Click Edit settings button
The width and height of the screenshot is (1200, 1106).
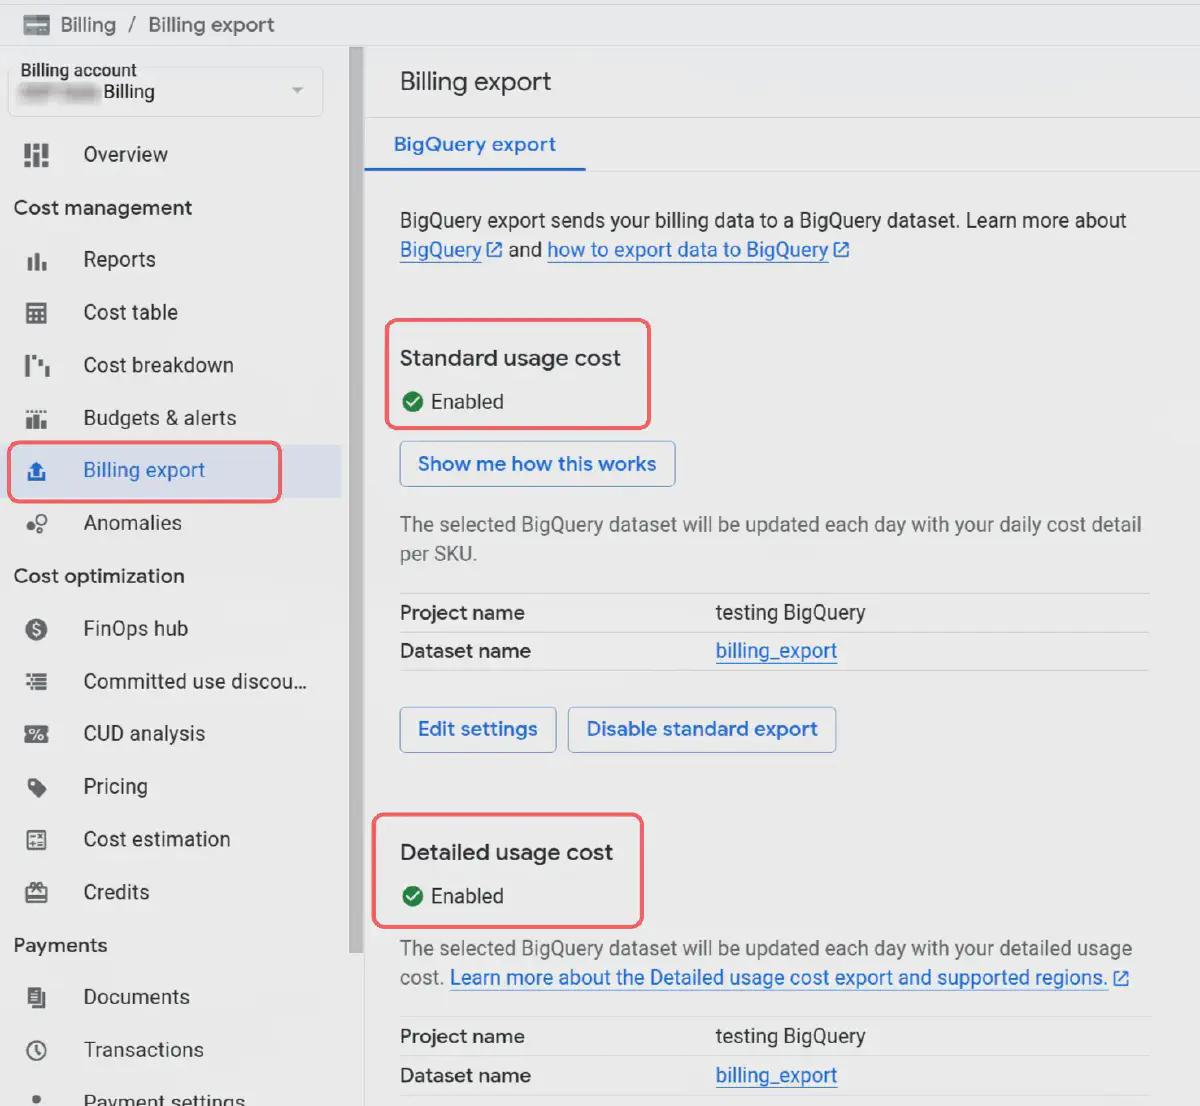click(x=478, y=730)
